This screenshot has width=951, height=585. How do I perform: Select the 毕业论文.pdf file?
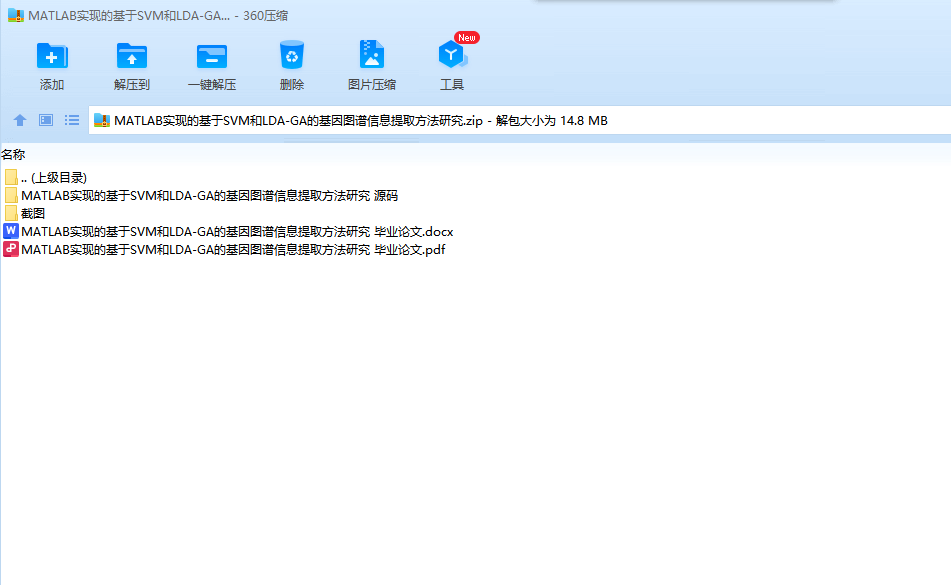(x=224, y=249)
